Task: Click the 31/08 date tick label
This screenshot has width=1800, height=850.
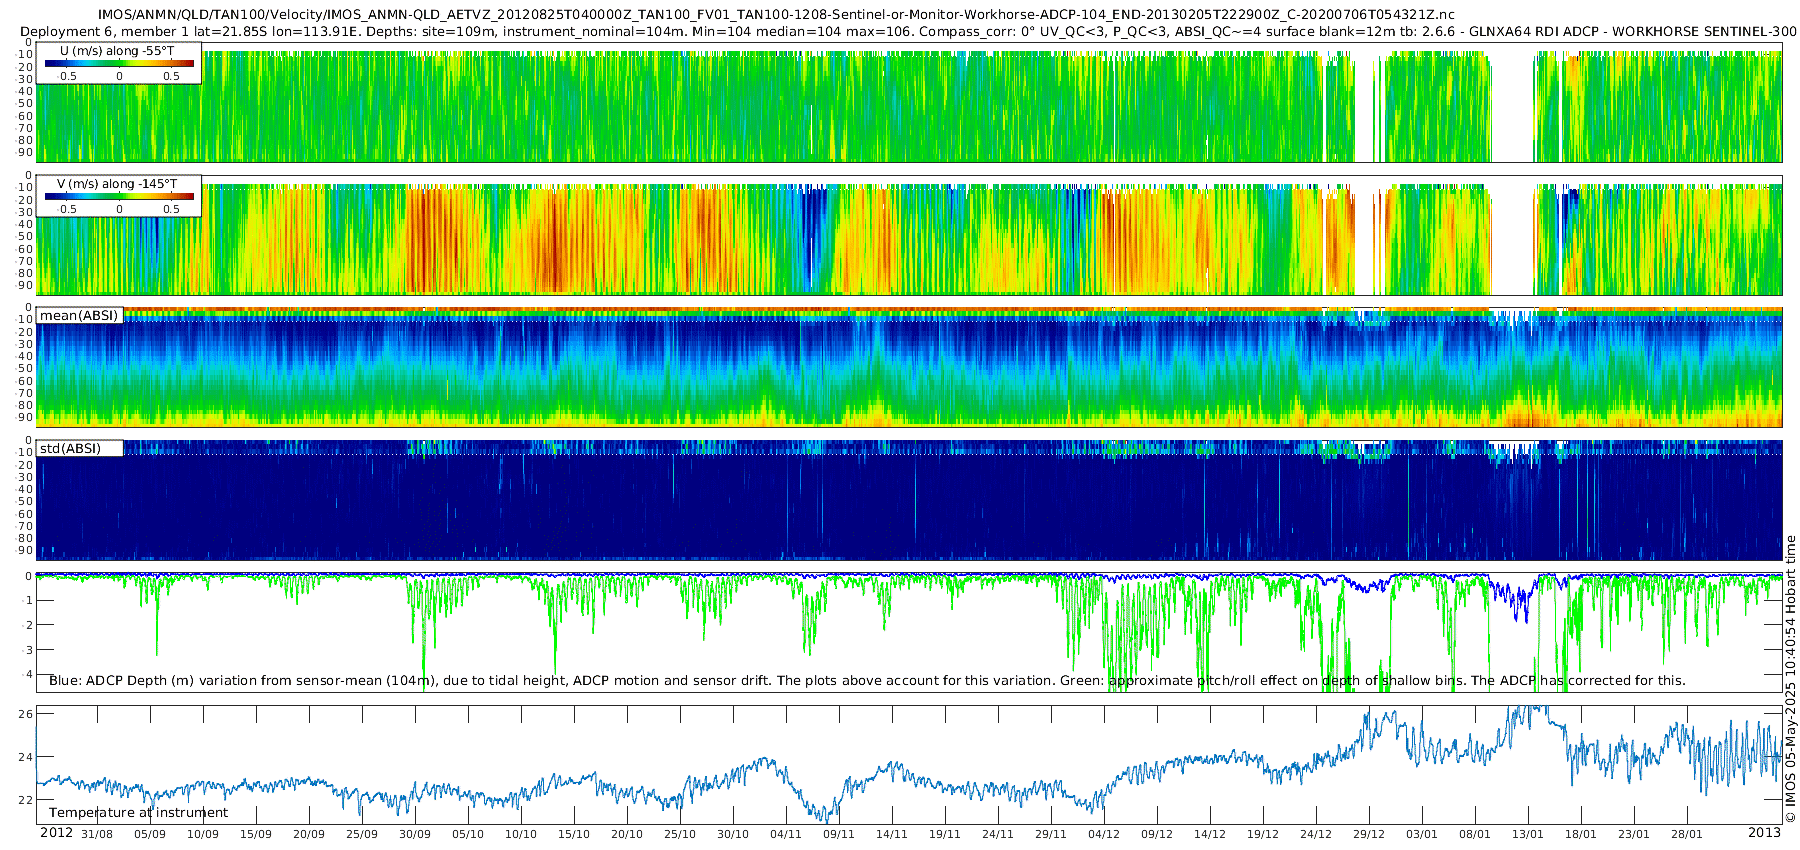Action: point(97,834)
